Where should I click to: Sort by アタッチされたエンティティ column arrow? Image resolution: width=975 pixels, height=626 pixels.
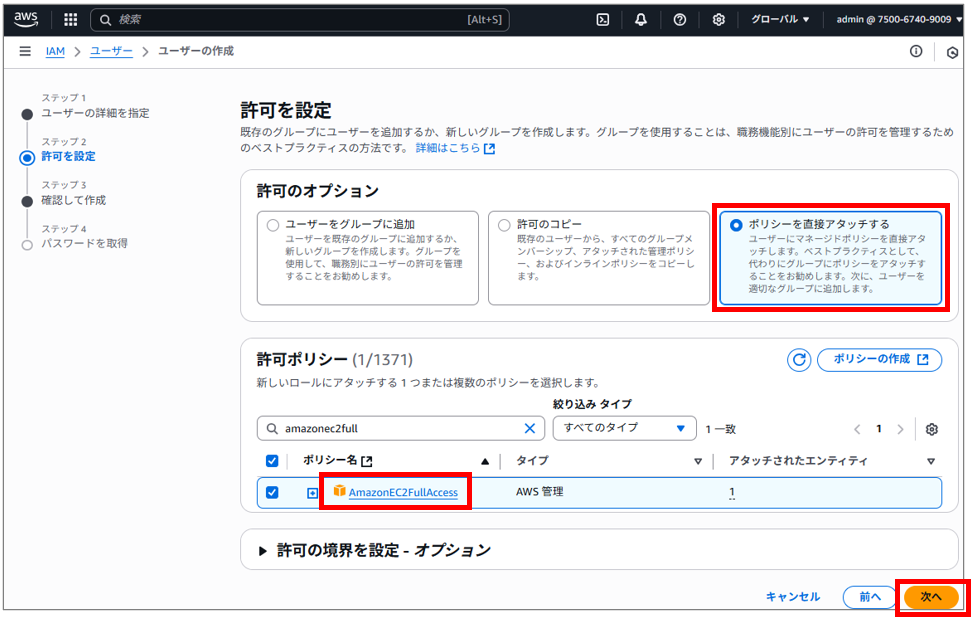point(931,461)
